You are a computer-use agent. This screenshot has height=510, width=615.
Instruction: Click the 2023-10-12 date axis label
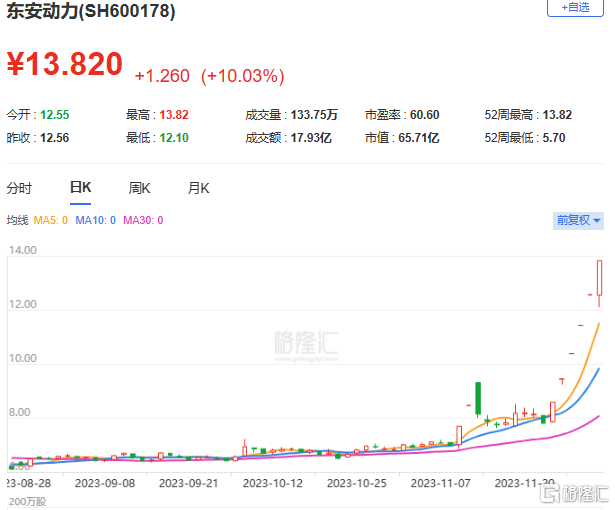click(273, 483)
